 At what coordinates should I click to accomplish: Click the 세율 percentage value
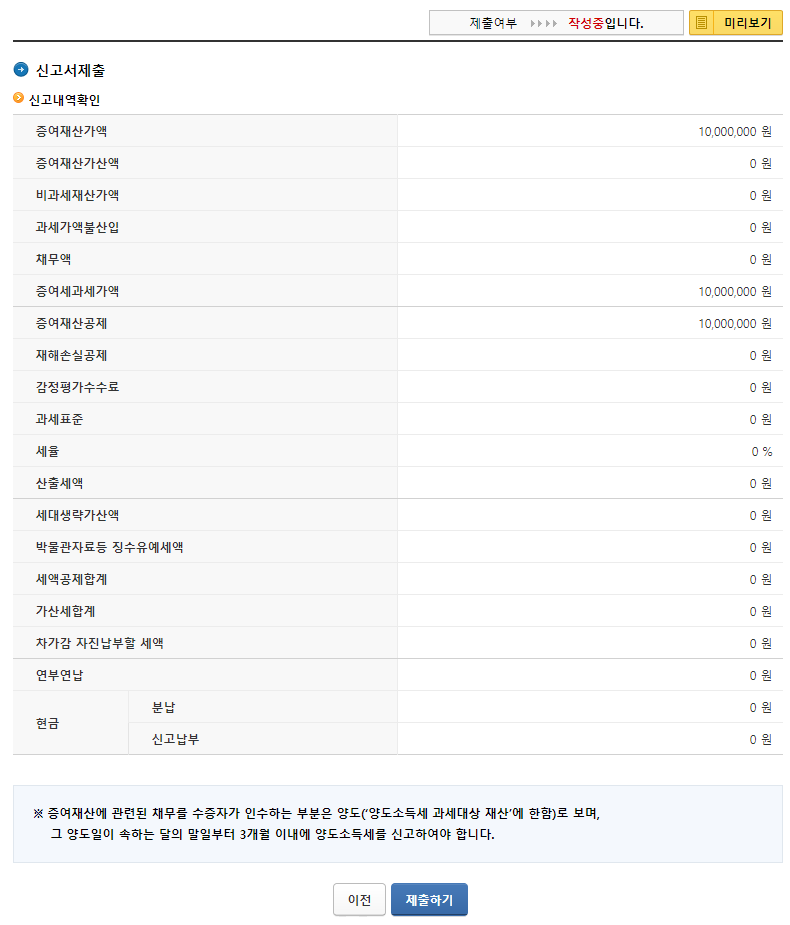(x=755, y=451)
